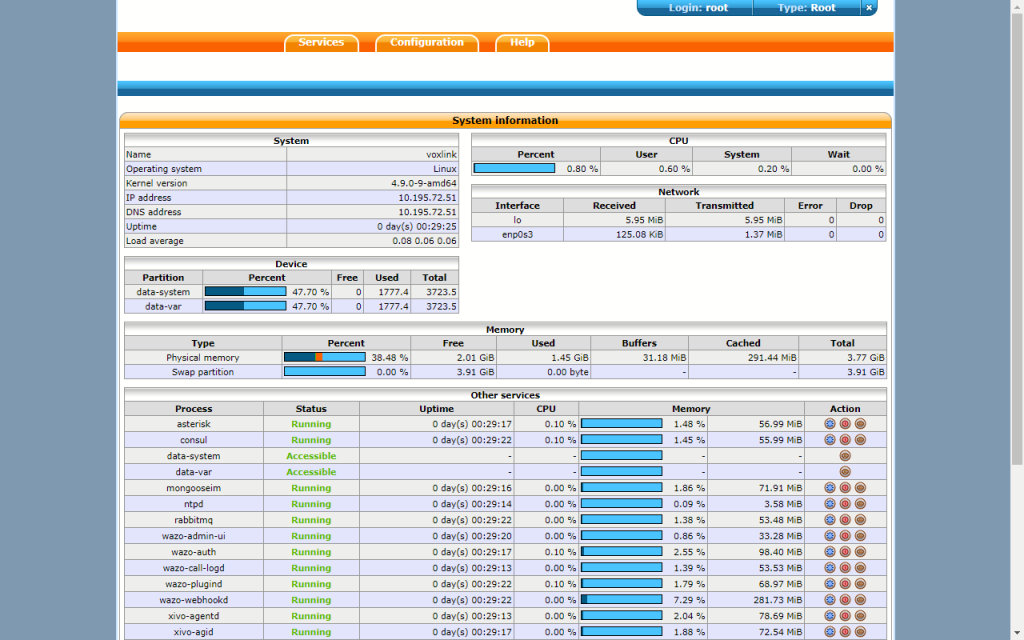Click the brown monitor icon for wazo-admin-ui
1024x640 pixels.
(860, 536)
